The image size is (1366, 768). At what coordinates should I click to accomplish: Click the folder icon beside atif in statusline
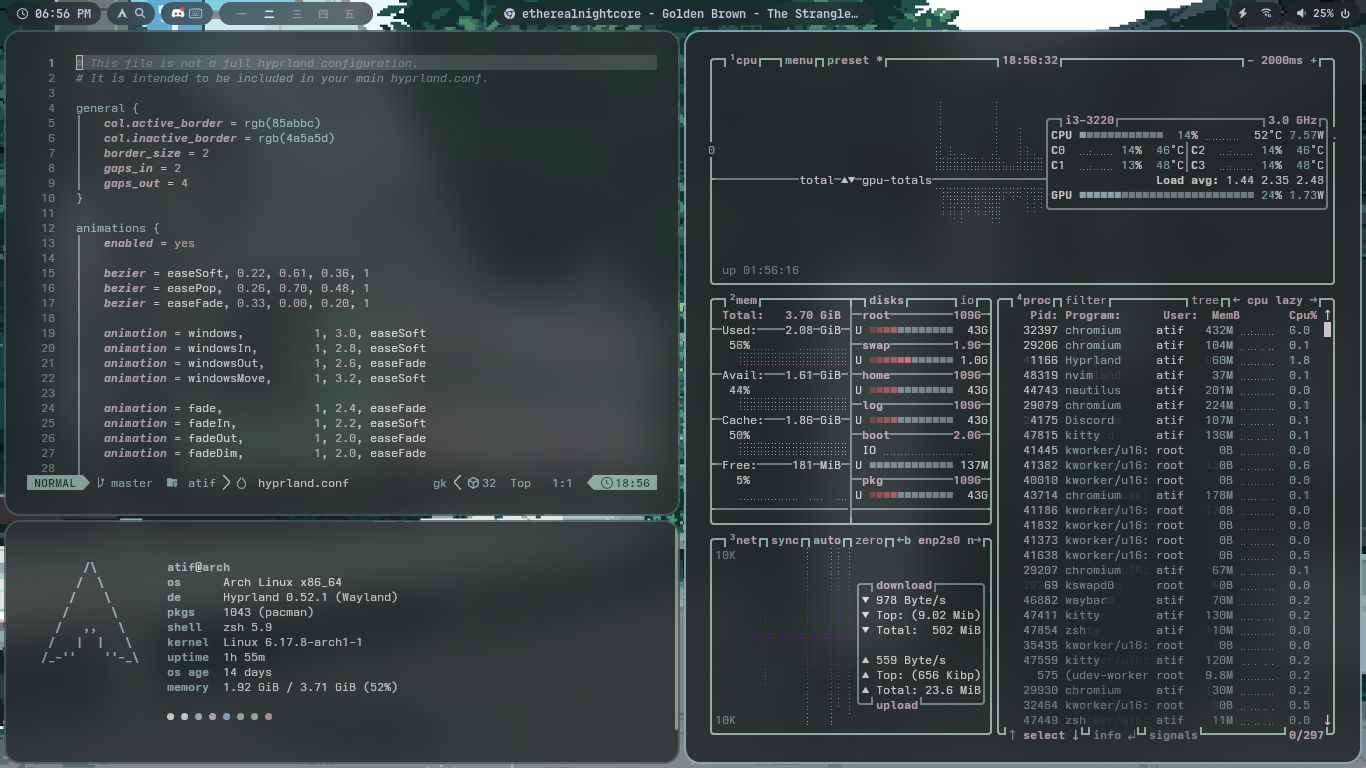[172, 483]
